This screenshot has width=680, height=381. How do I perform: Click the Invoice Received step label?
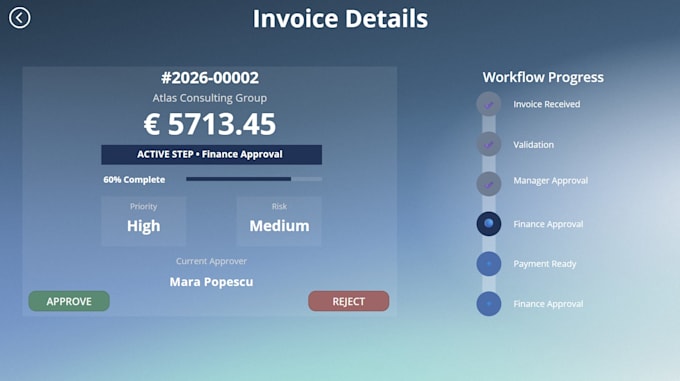[x=546, y=104]
